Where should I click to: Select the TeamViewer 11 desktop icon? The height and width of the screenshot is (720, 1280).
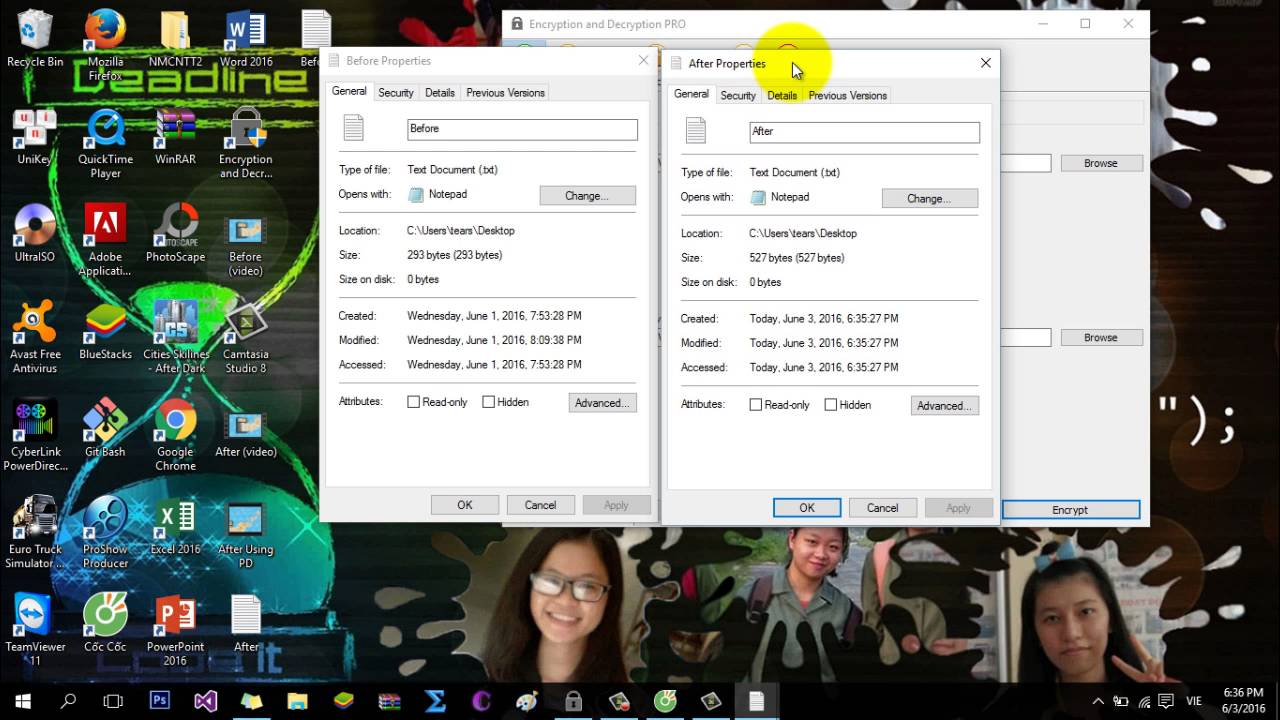click(35, 631)
